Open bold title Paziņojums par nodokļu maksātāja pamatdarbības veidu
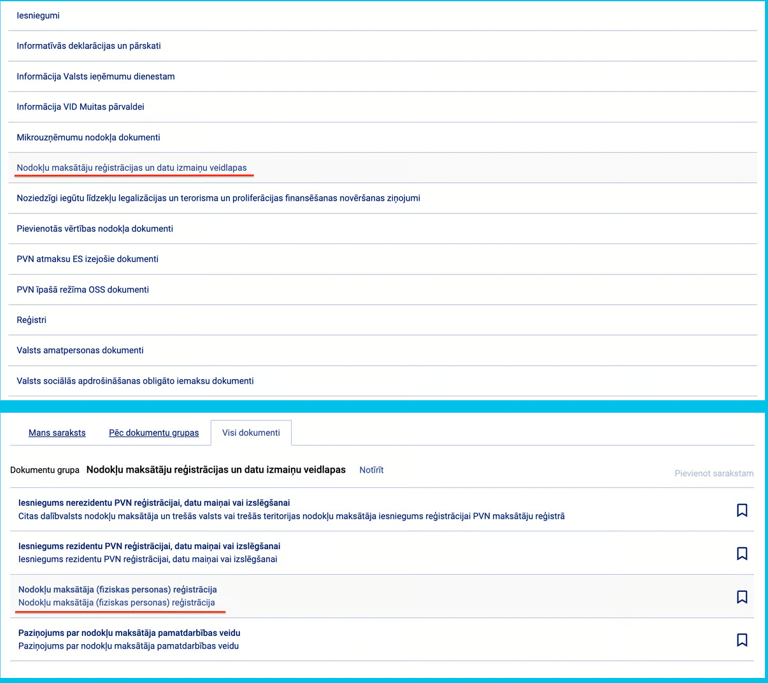Image resolution: width=768 pixels, height=683 pixels. click(x=129, y=633)
